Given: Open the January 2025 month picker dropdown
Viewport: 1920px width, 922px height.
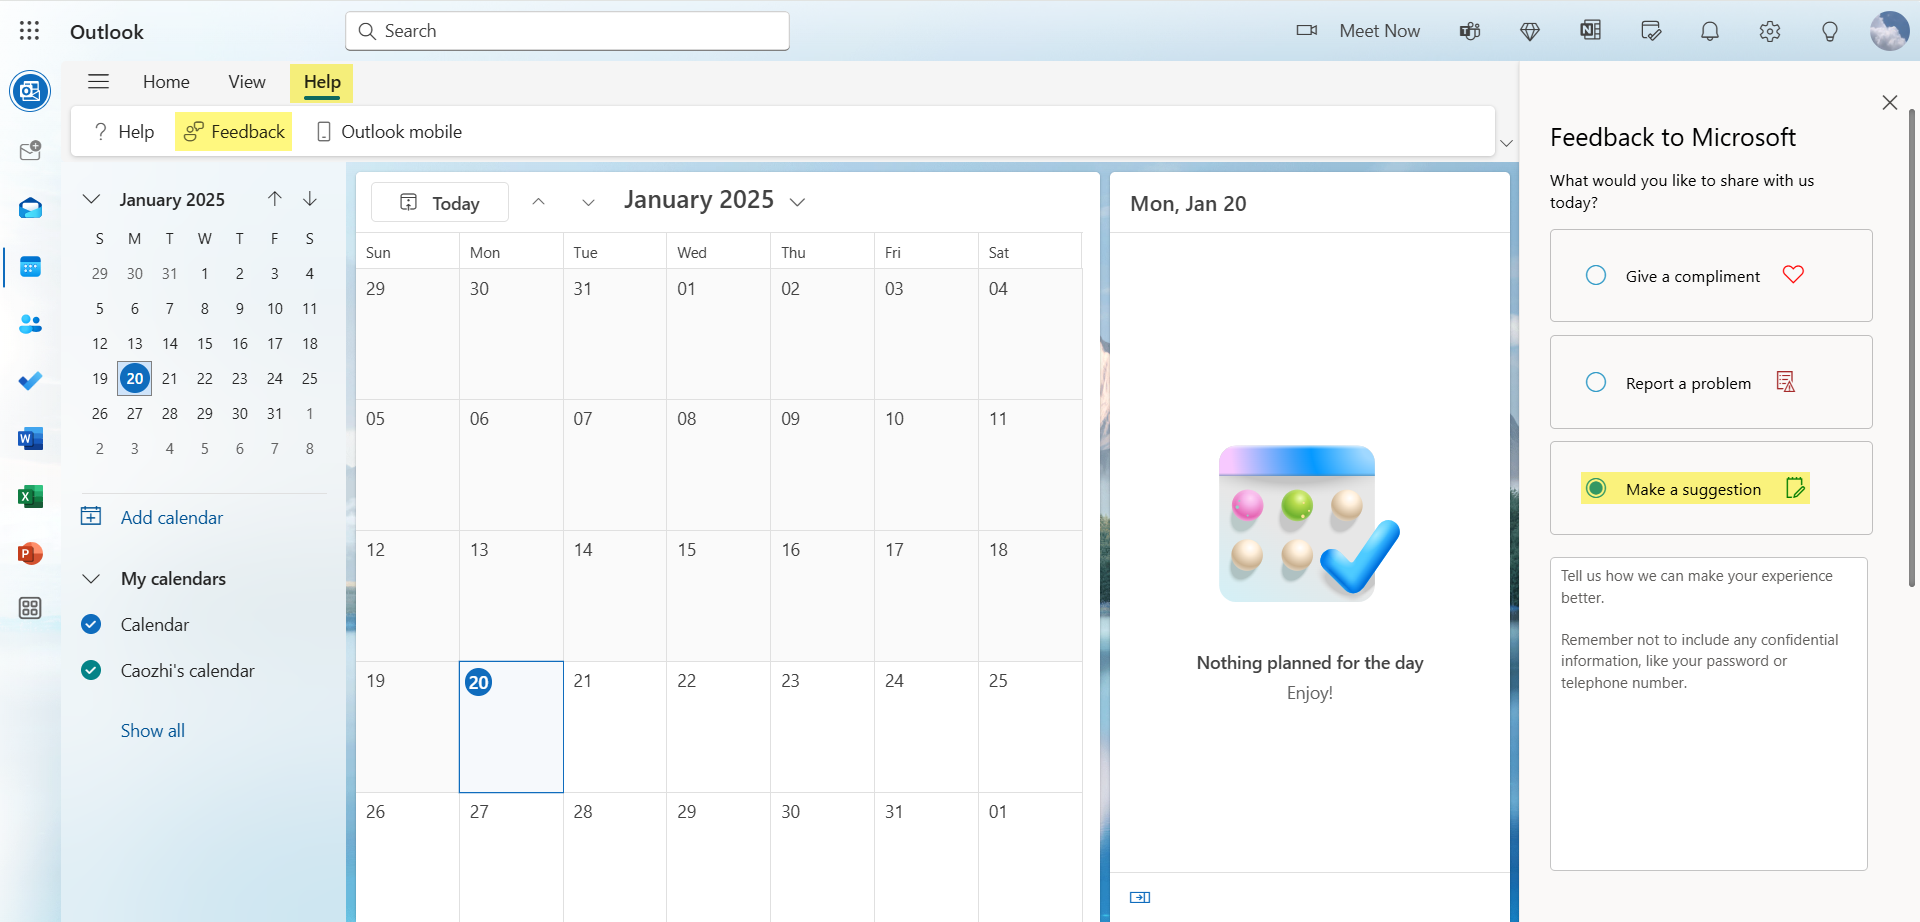Looking at the screenshot, I should coord(797,202).
